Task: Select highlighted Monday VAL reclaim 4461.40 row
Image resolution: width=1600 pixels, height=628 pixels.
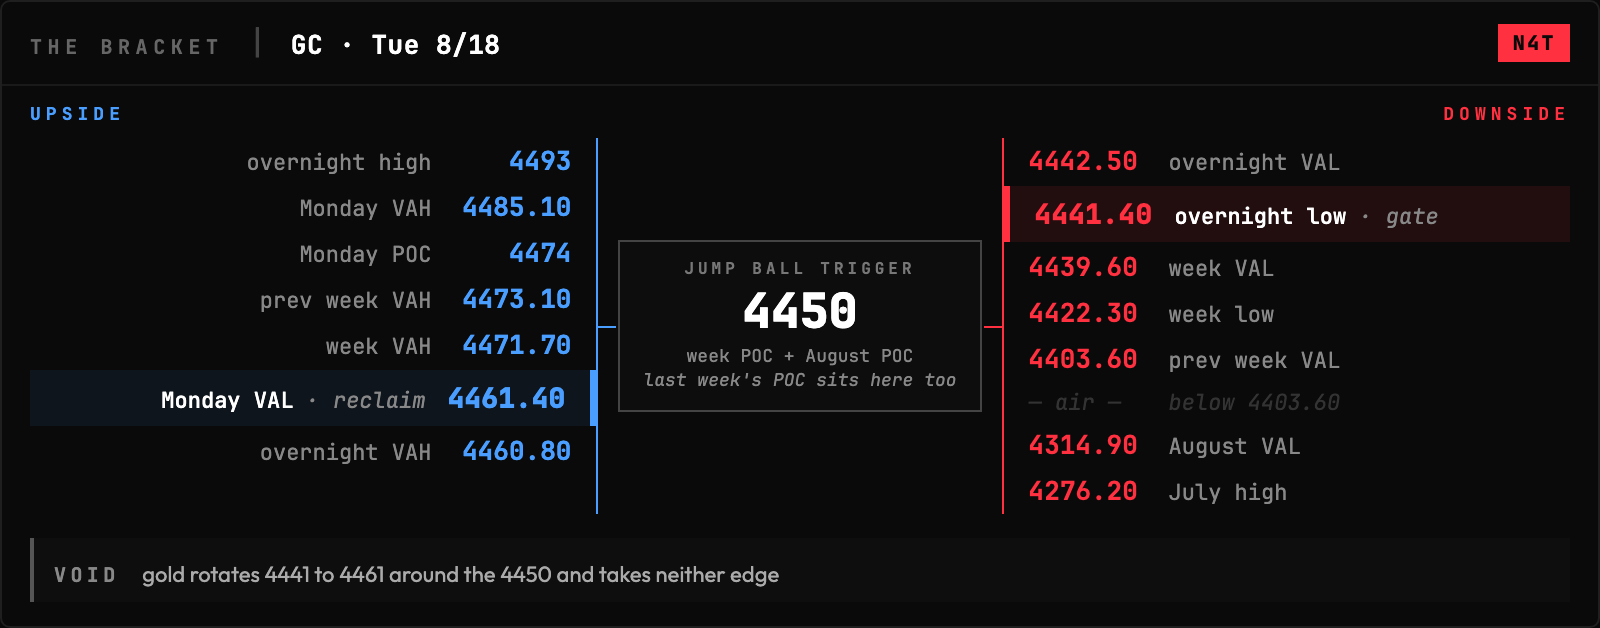Action: coord(313,398)
